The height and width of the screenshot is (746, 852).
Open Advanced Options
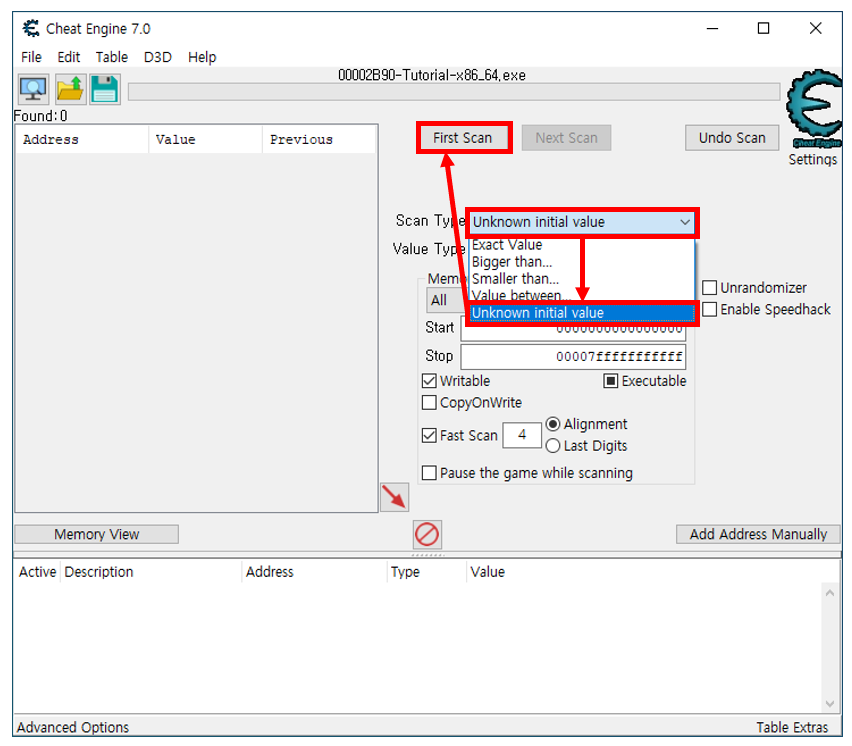point(73,727)
